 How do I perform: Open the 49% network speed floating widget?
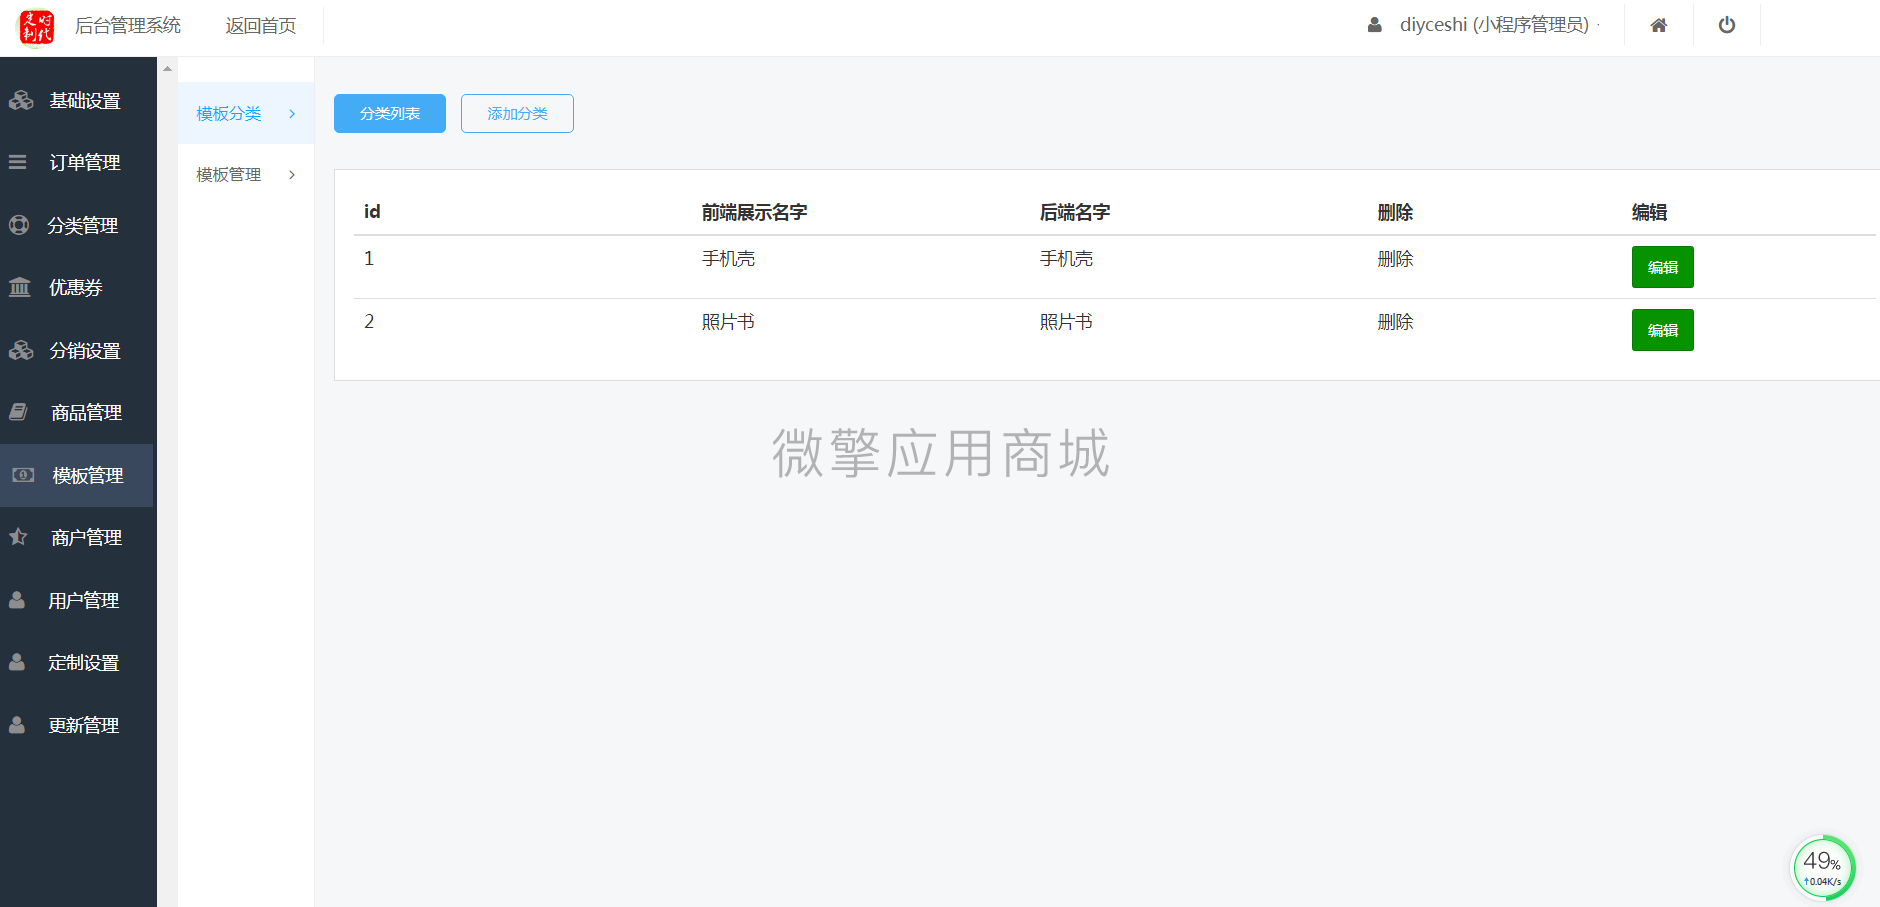[1822, 868]
